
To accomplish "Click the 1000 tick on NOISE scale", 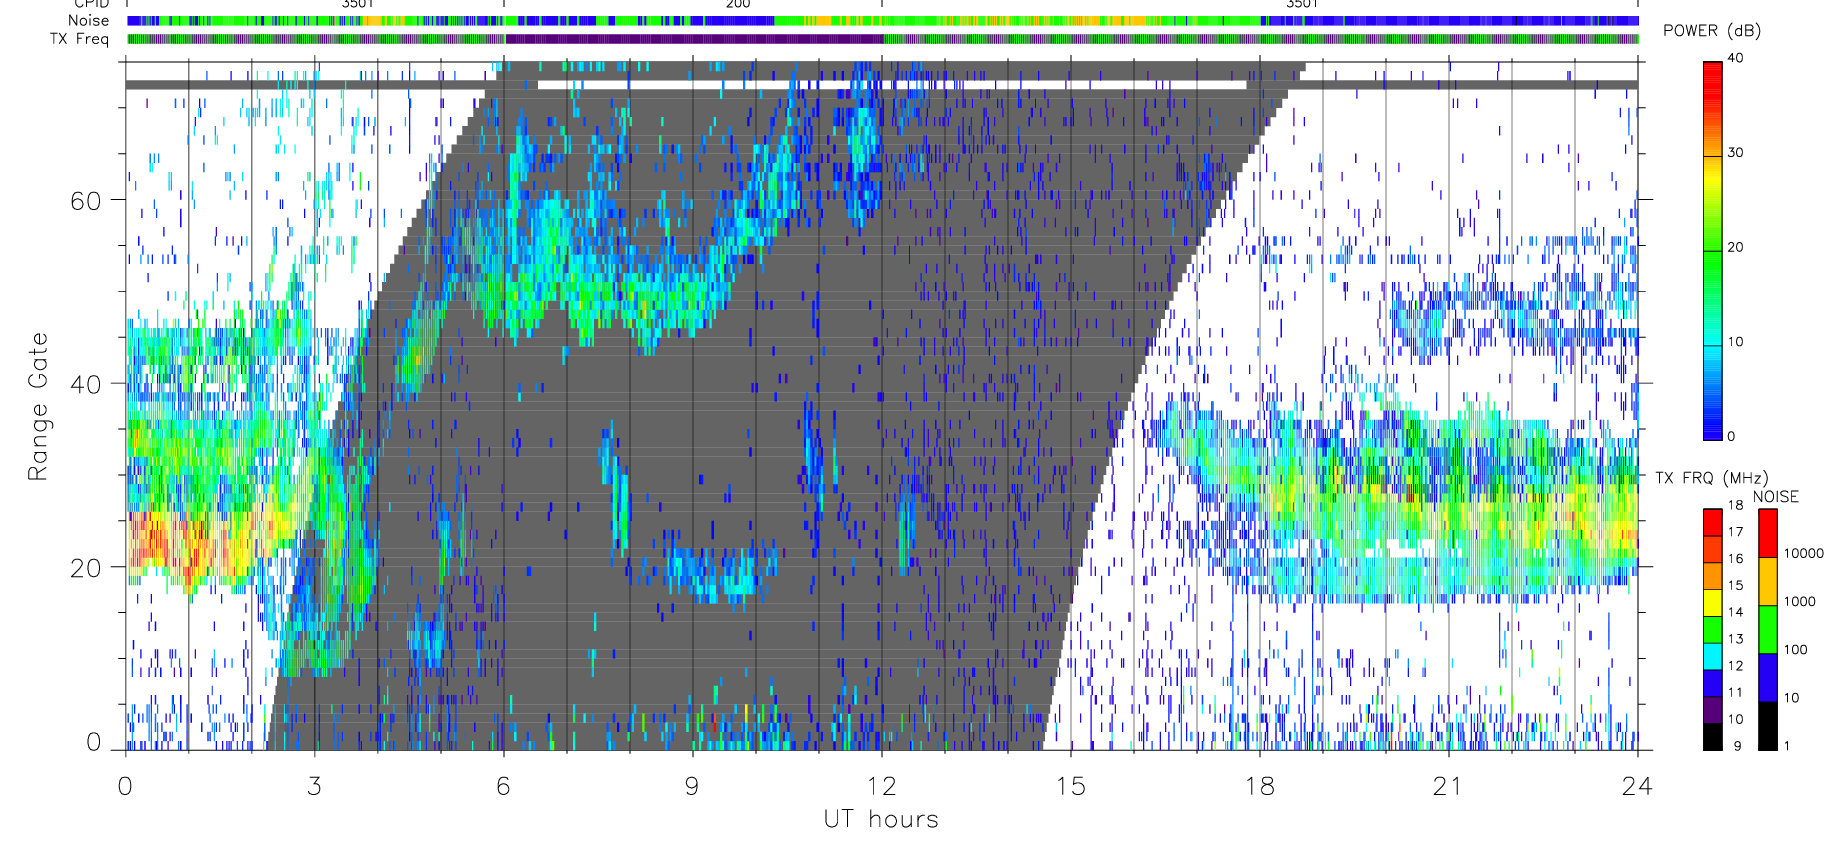I will [x=1800, y=601].
